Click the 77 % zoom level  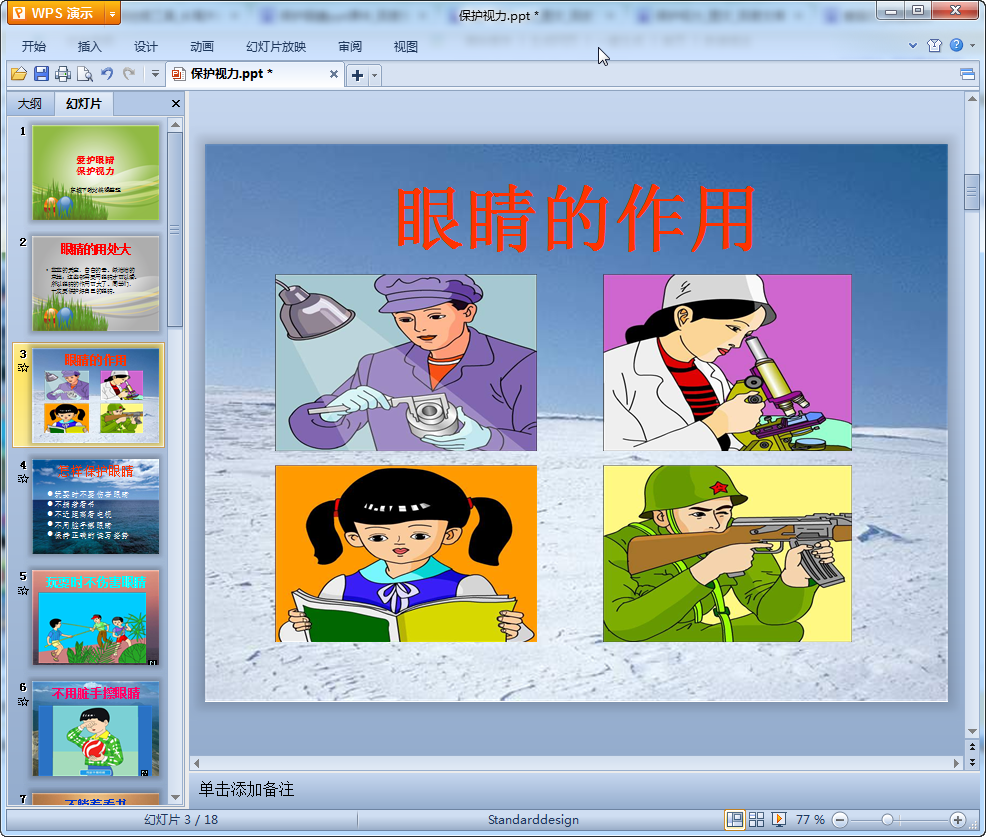pos(810,819)
